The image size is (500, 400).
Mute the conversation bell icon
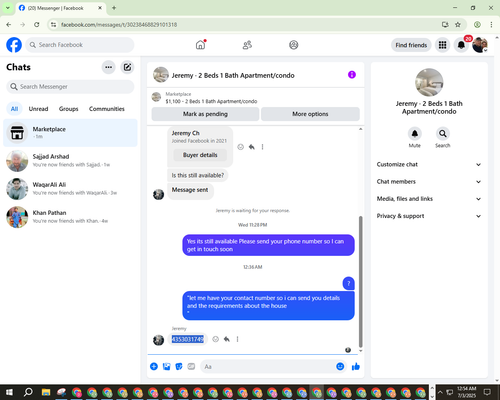415,133
